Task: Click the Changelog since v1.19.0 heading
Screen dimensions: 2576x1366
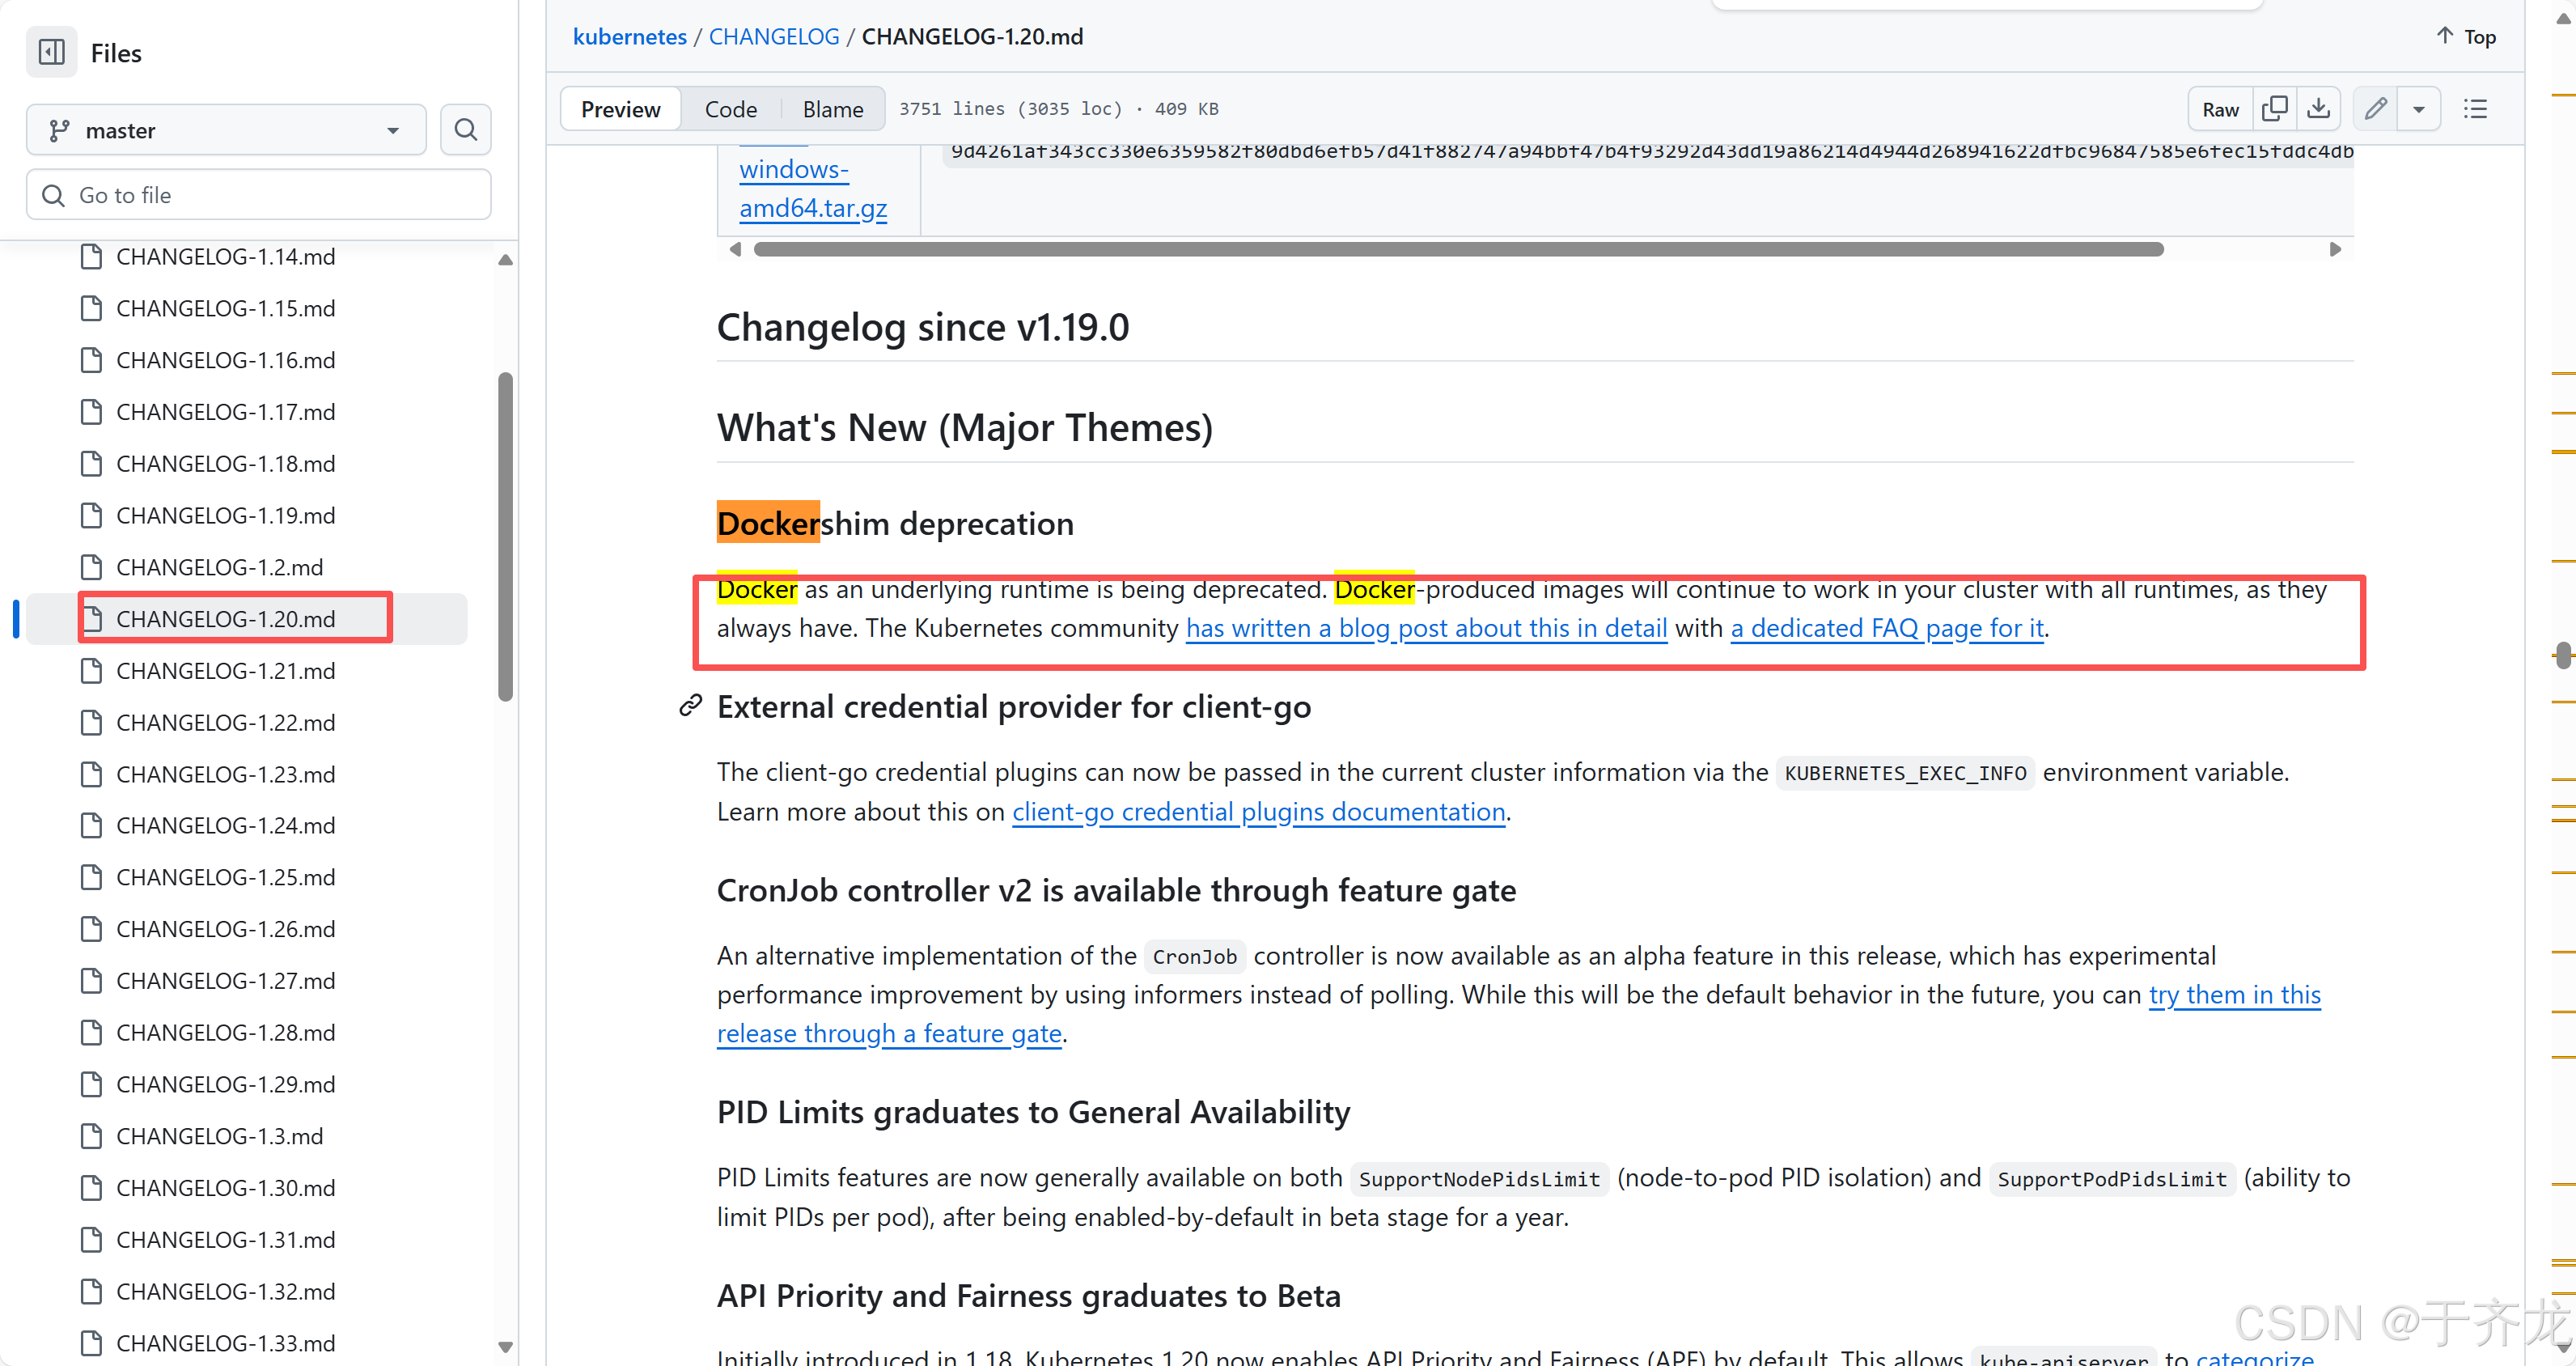Action: coord(922,327)
